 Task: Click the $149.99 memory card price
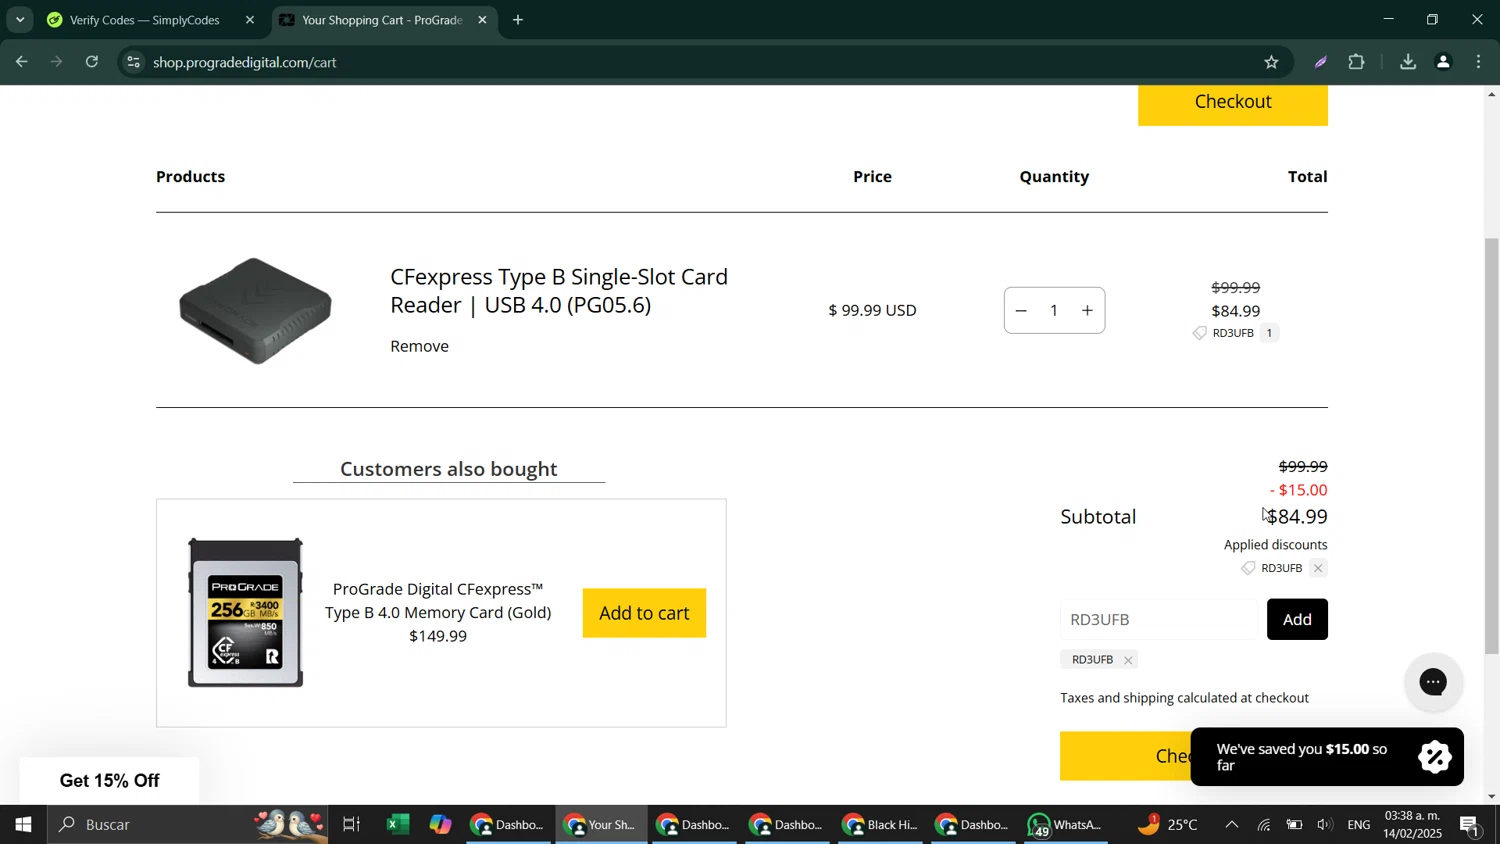click(x=438, y=636)
